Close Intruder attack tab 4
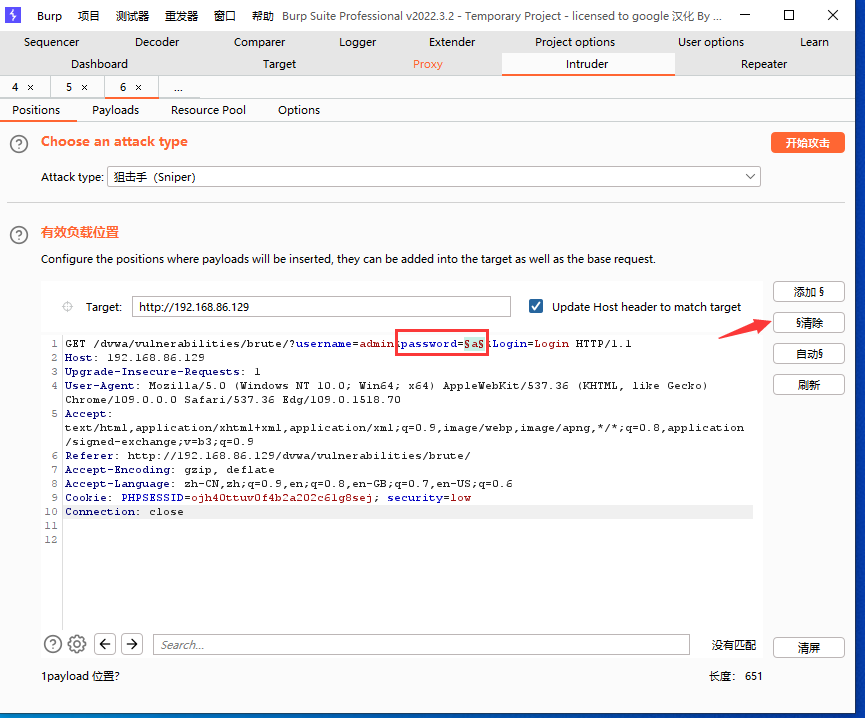The width and height of the screenshot is (865, 718). coord(31,88)
